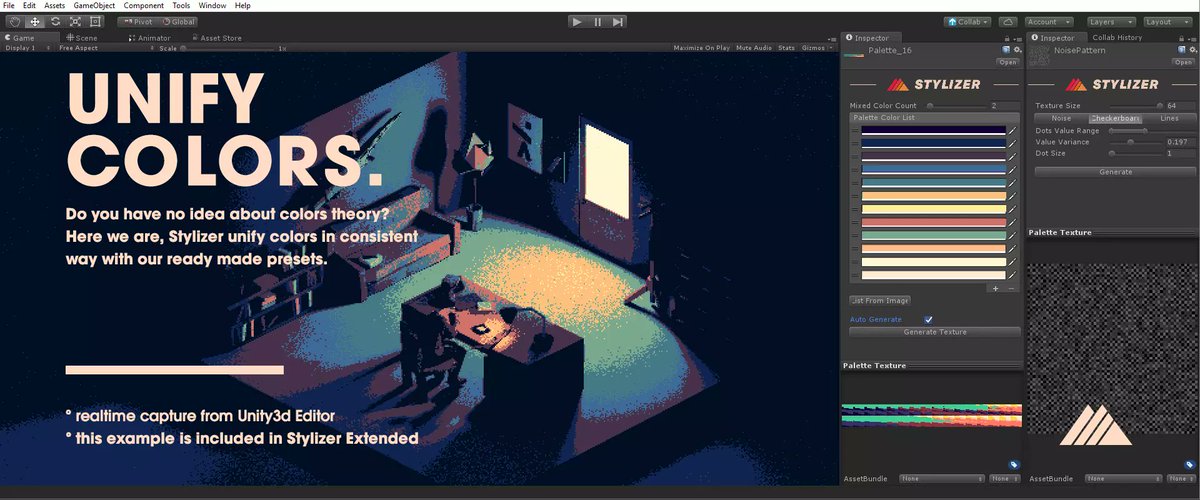The height and width of the screenshot is (500, 1200).
Task: Click the eyedropper for the second palette color
Action: coord(1012,143)
